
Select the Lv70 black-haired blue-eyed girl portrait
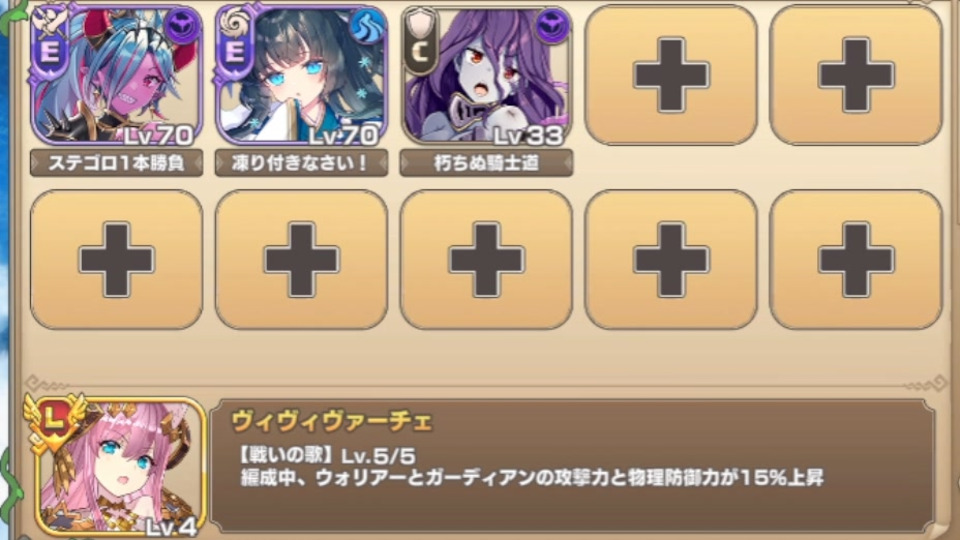301,75
